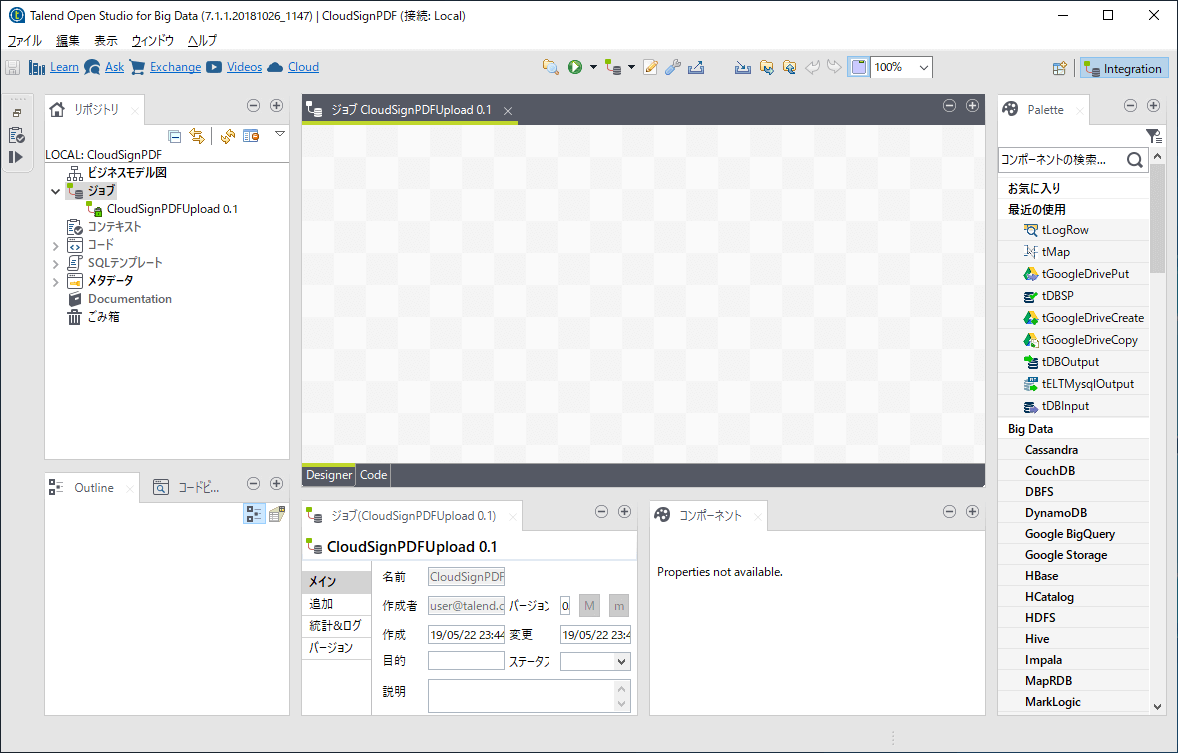This screenshot has width=1178, height=754.
Task: Click the folder with blue arrow toolbar icon
Action: point(766,68)
